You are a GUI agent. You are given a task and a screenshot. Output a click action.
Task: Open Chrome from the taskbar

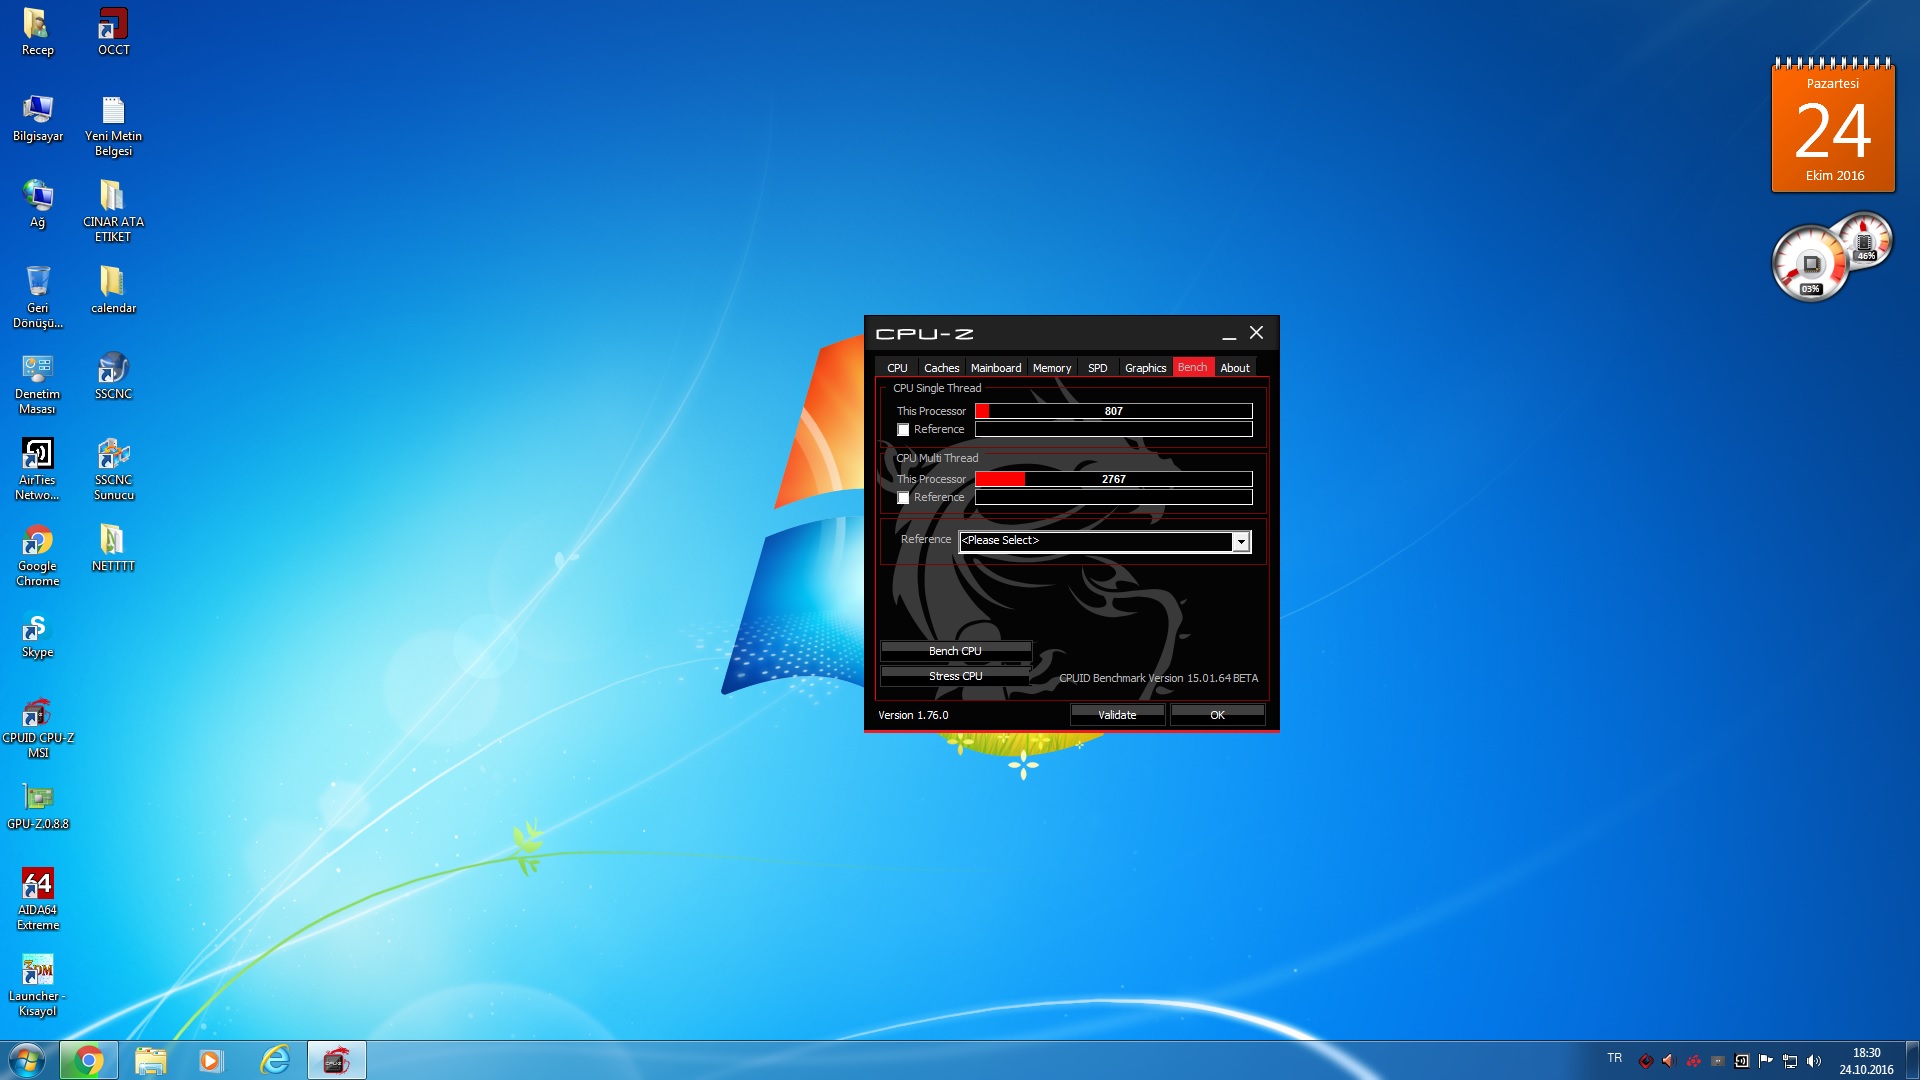88,1060
